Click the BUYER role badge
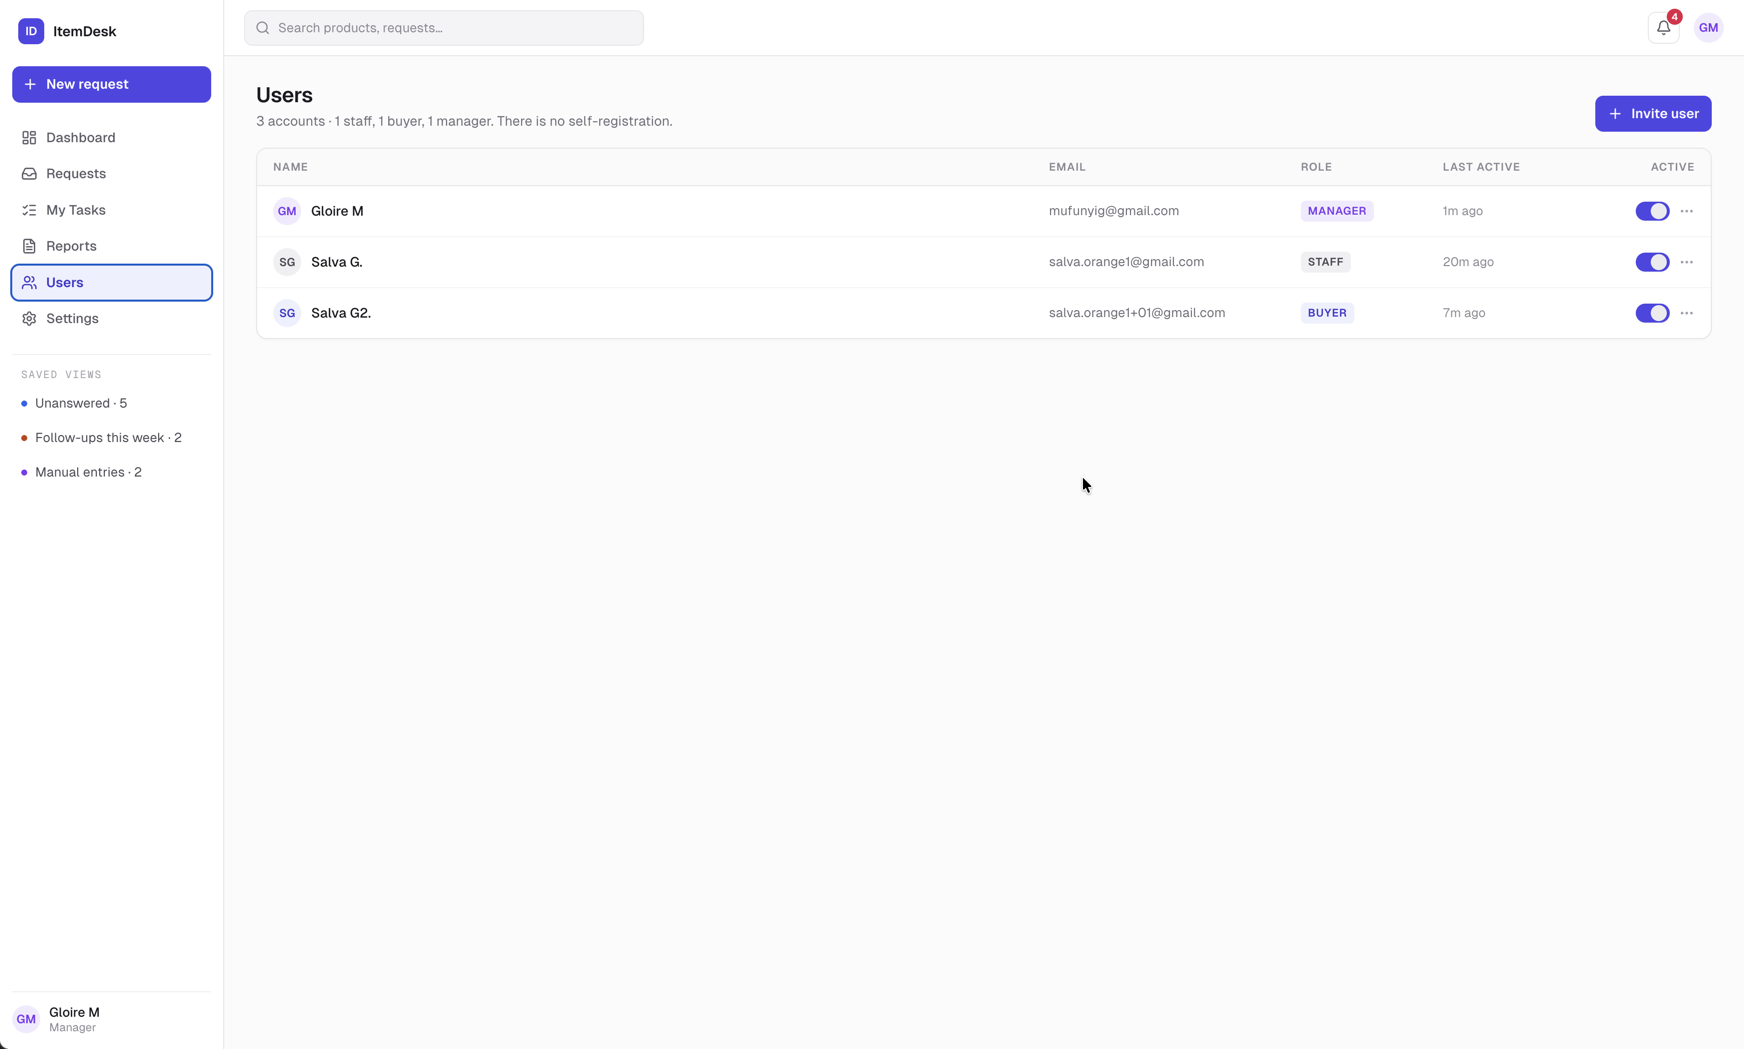Viewport: 1744px width, 1049px height. 1327,313
